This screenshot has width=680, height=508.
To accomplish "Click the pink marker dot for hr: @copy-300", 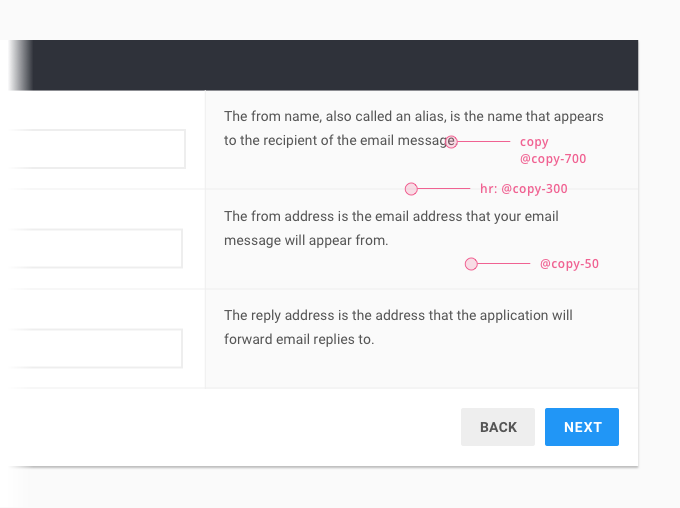I will pos(411,189).
